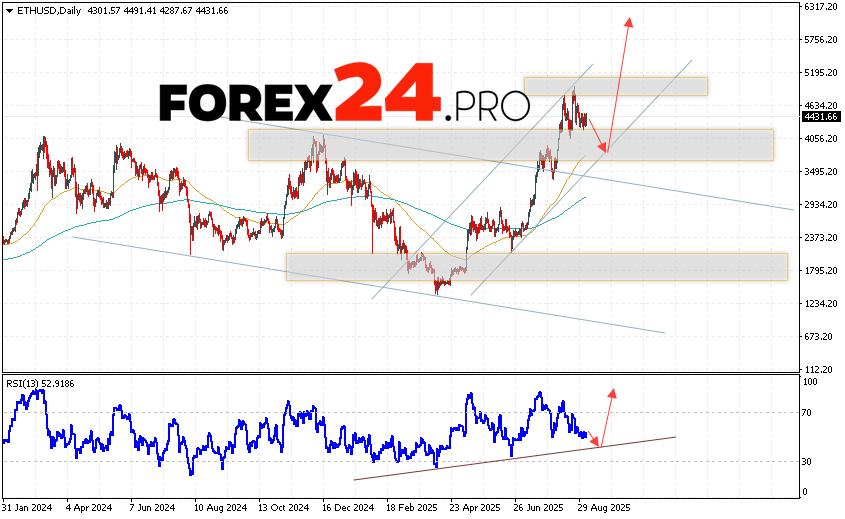Click the 31 Jan 2024 date label
The width and height of the screenshot is (845, 519).
(x=28, y=509)
